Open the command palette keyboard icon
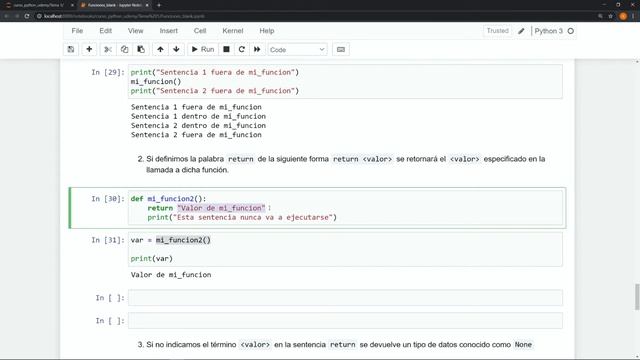The image size is (640, 360). [341, 49]
